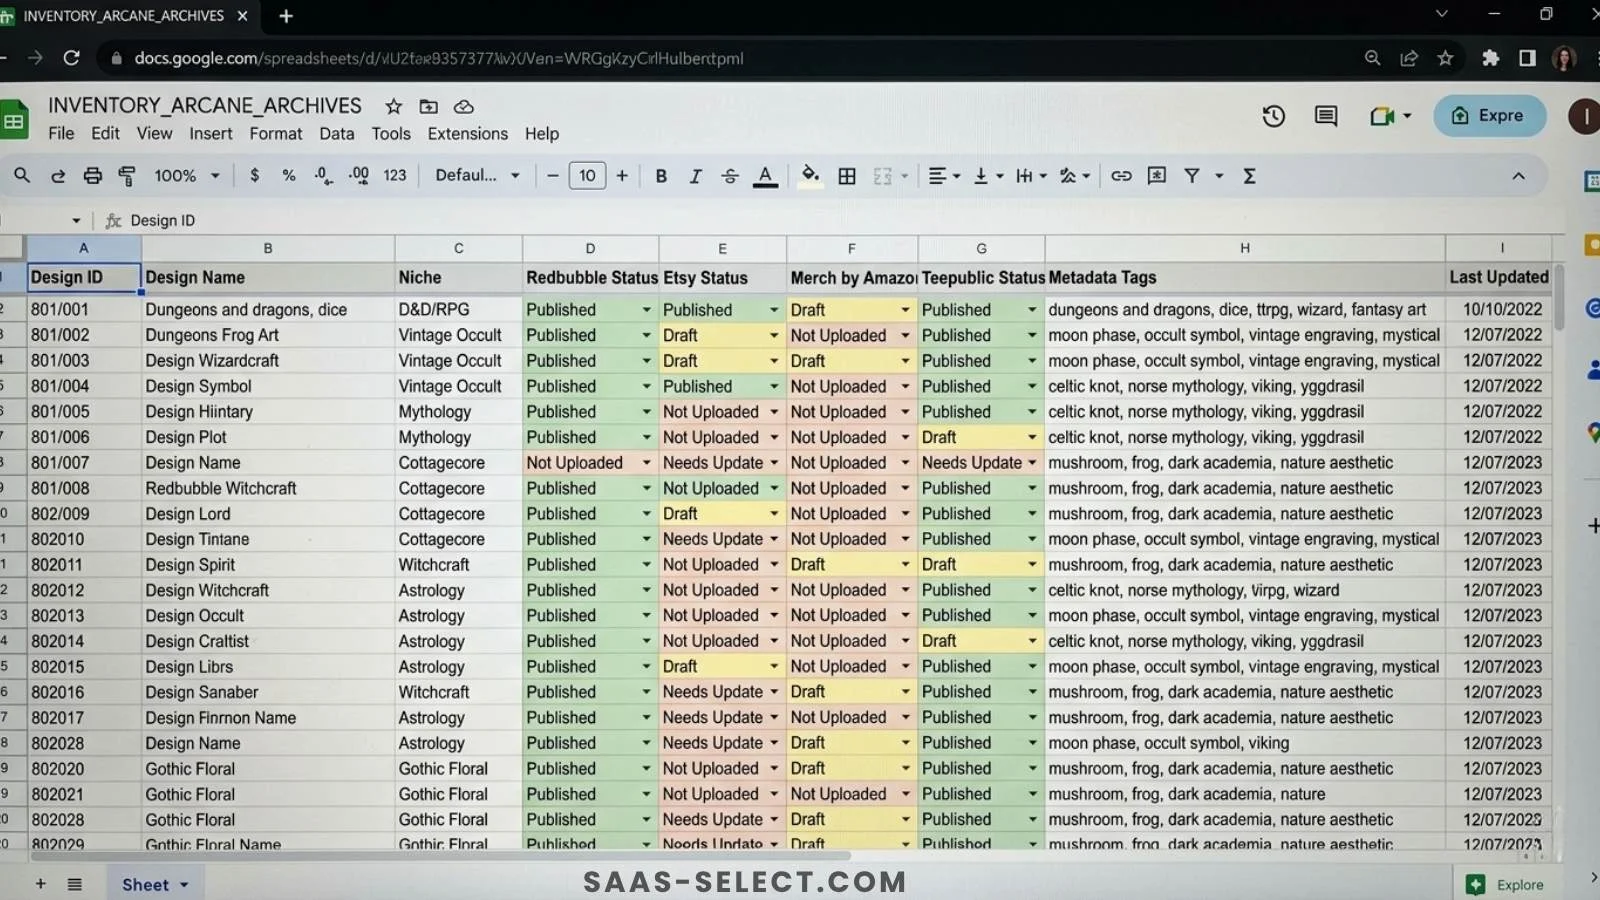Open a new browser tab
This screenshot has width=1600, height=900.
point(286,16)
